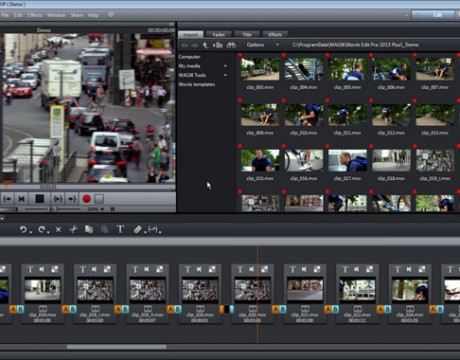
Task: Click the bandage-shaped icon in the editing toolbar
Action: point(137,229)
